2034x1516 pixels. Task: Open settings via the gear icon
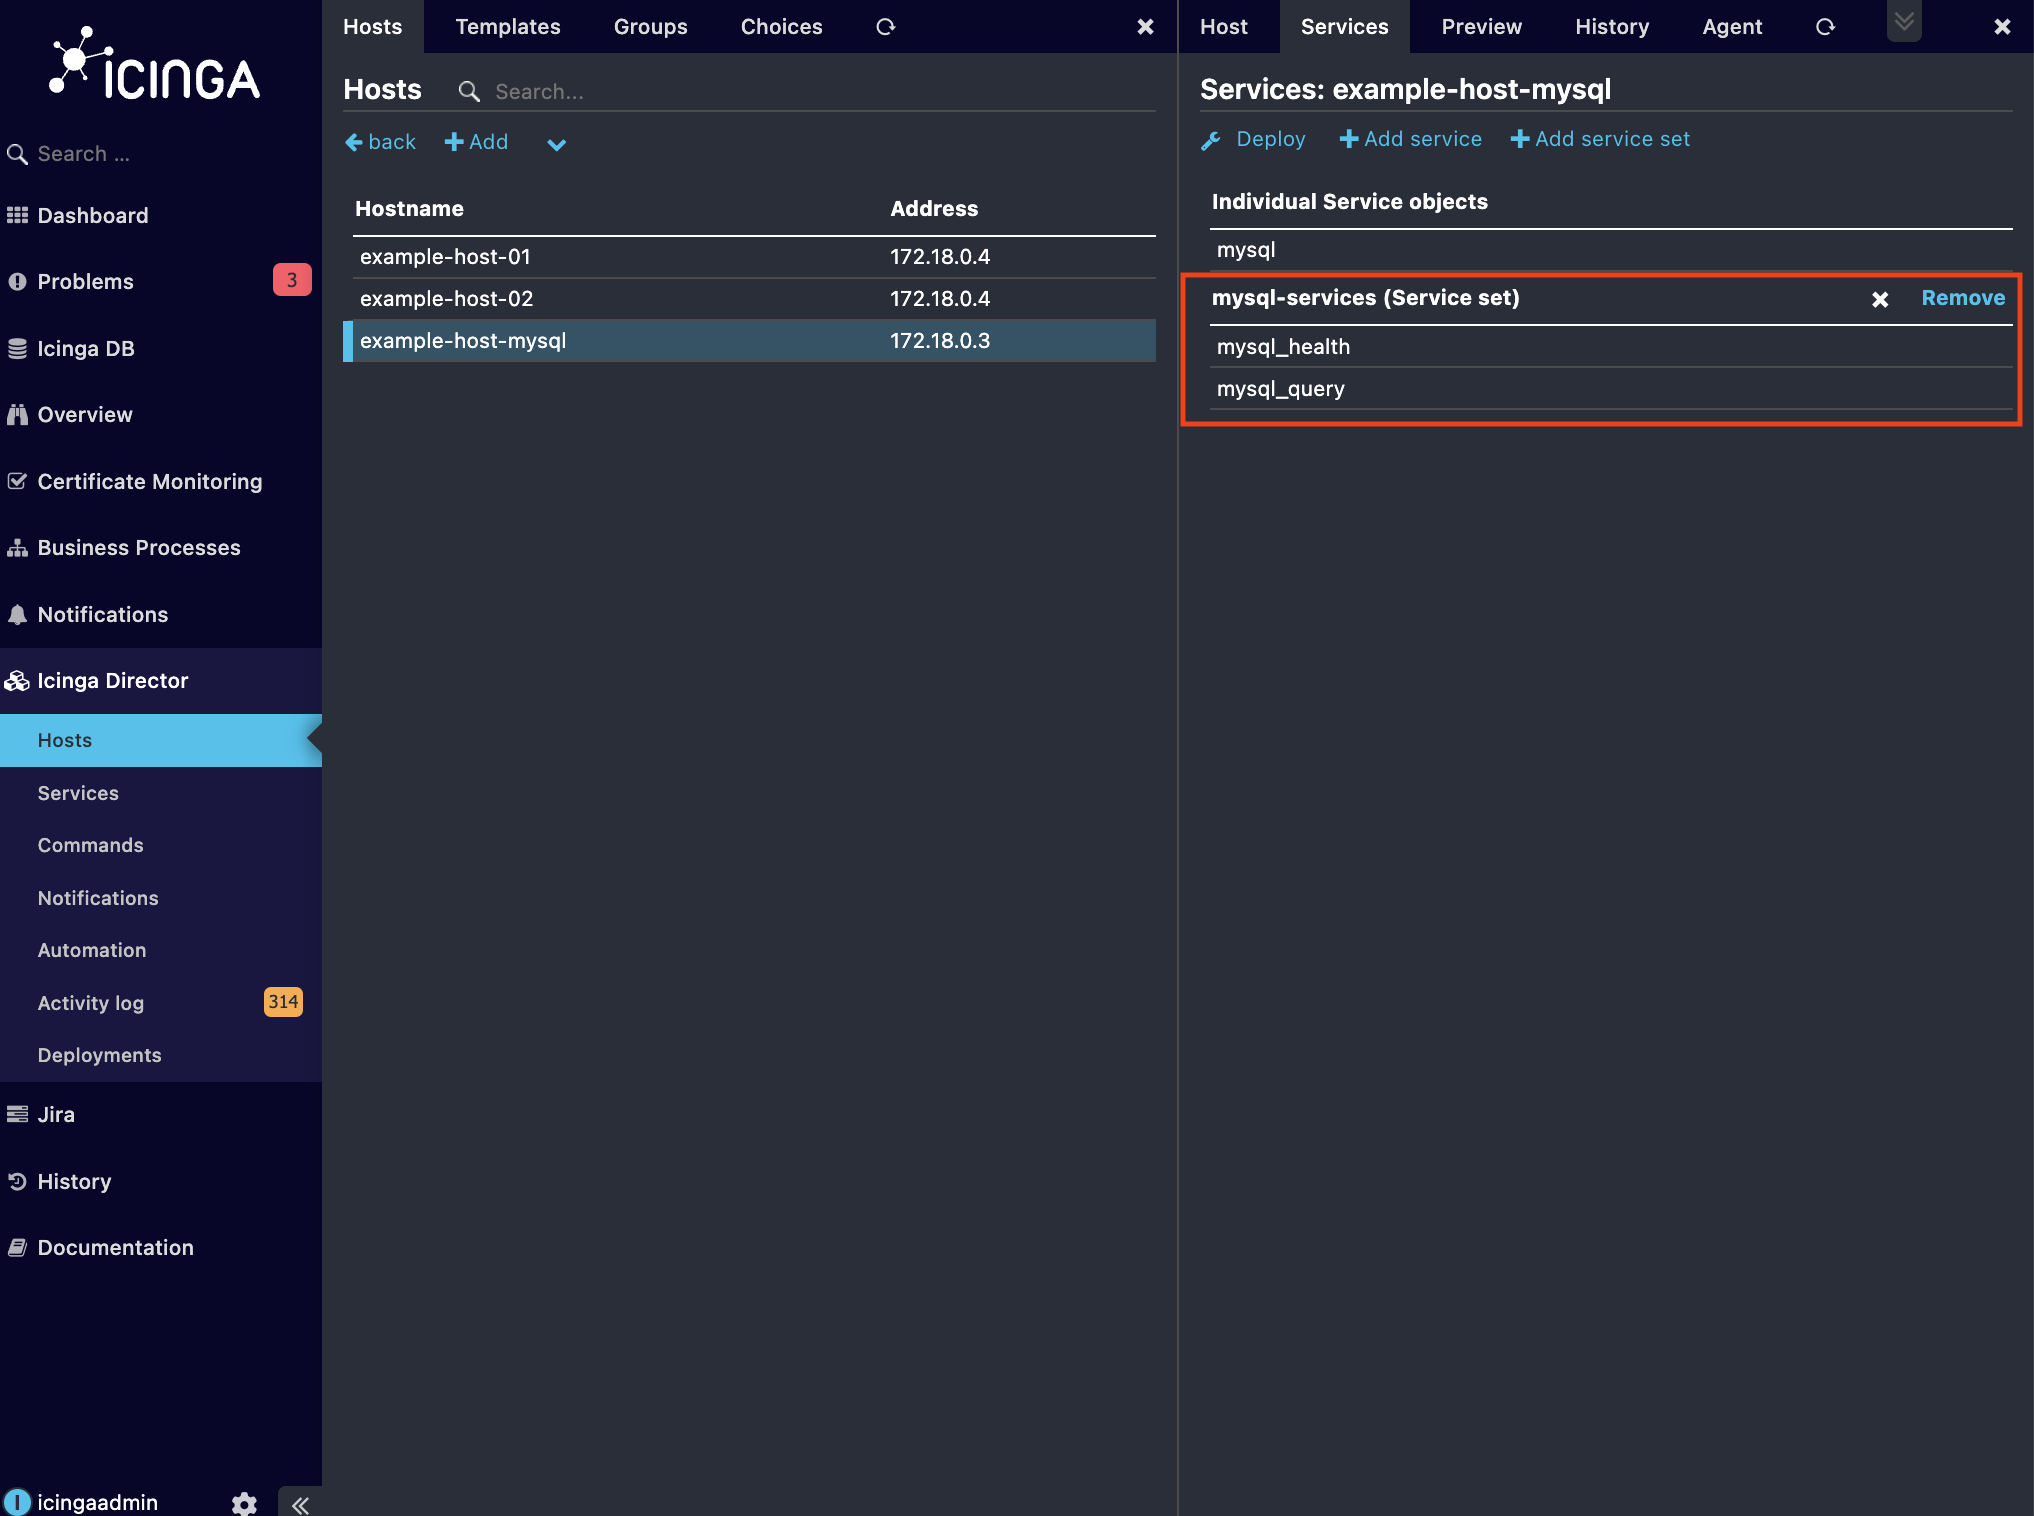pos(244,1503)
